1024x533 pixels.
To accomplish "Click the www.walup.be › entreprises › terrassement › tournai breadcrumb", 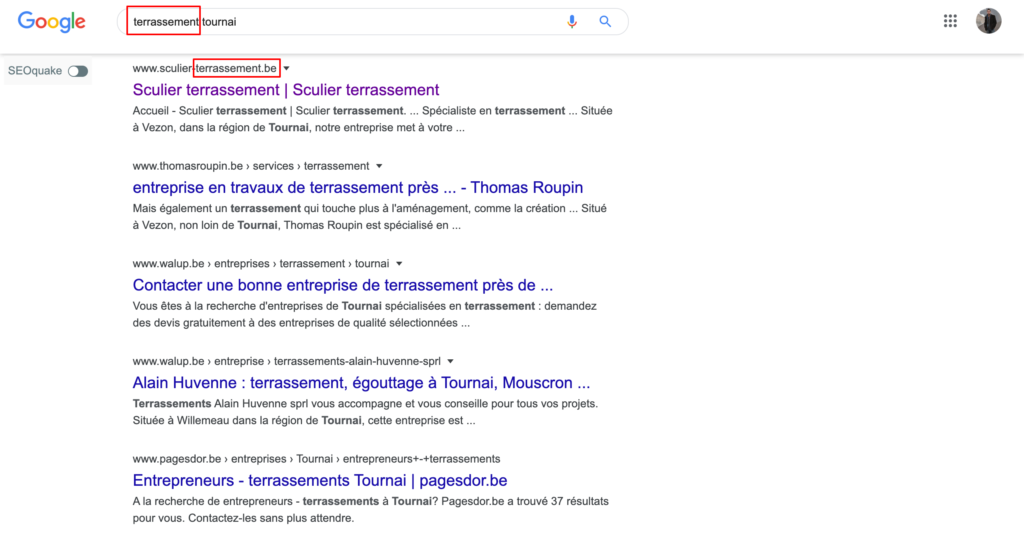I will pos(261,264).
